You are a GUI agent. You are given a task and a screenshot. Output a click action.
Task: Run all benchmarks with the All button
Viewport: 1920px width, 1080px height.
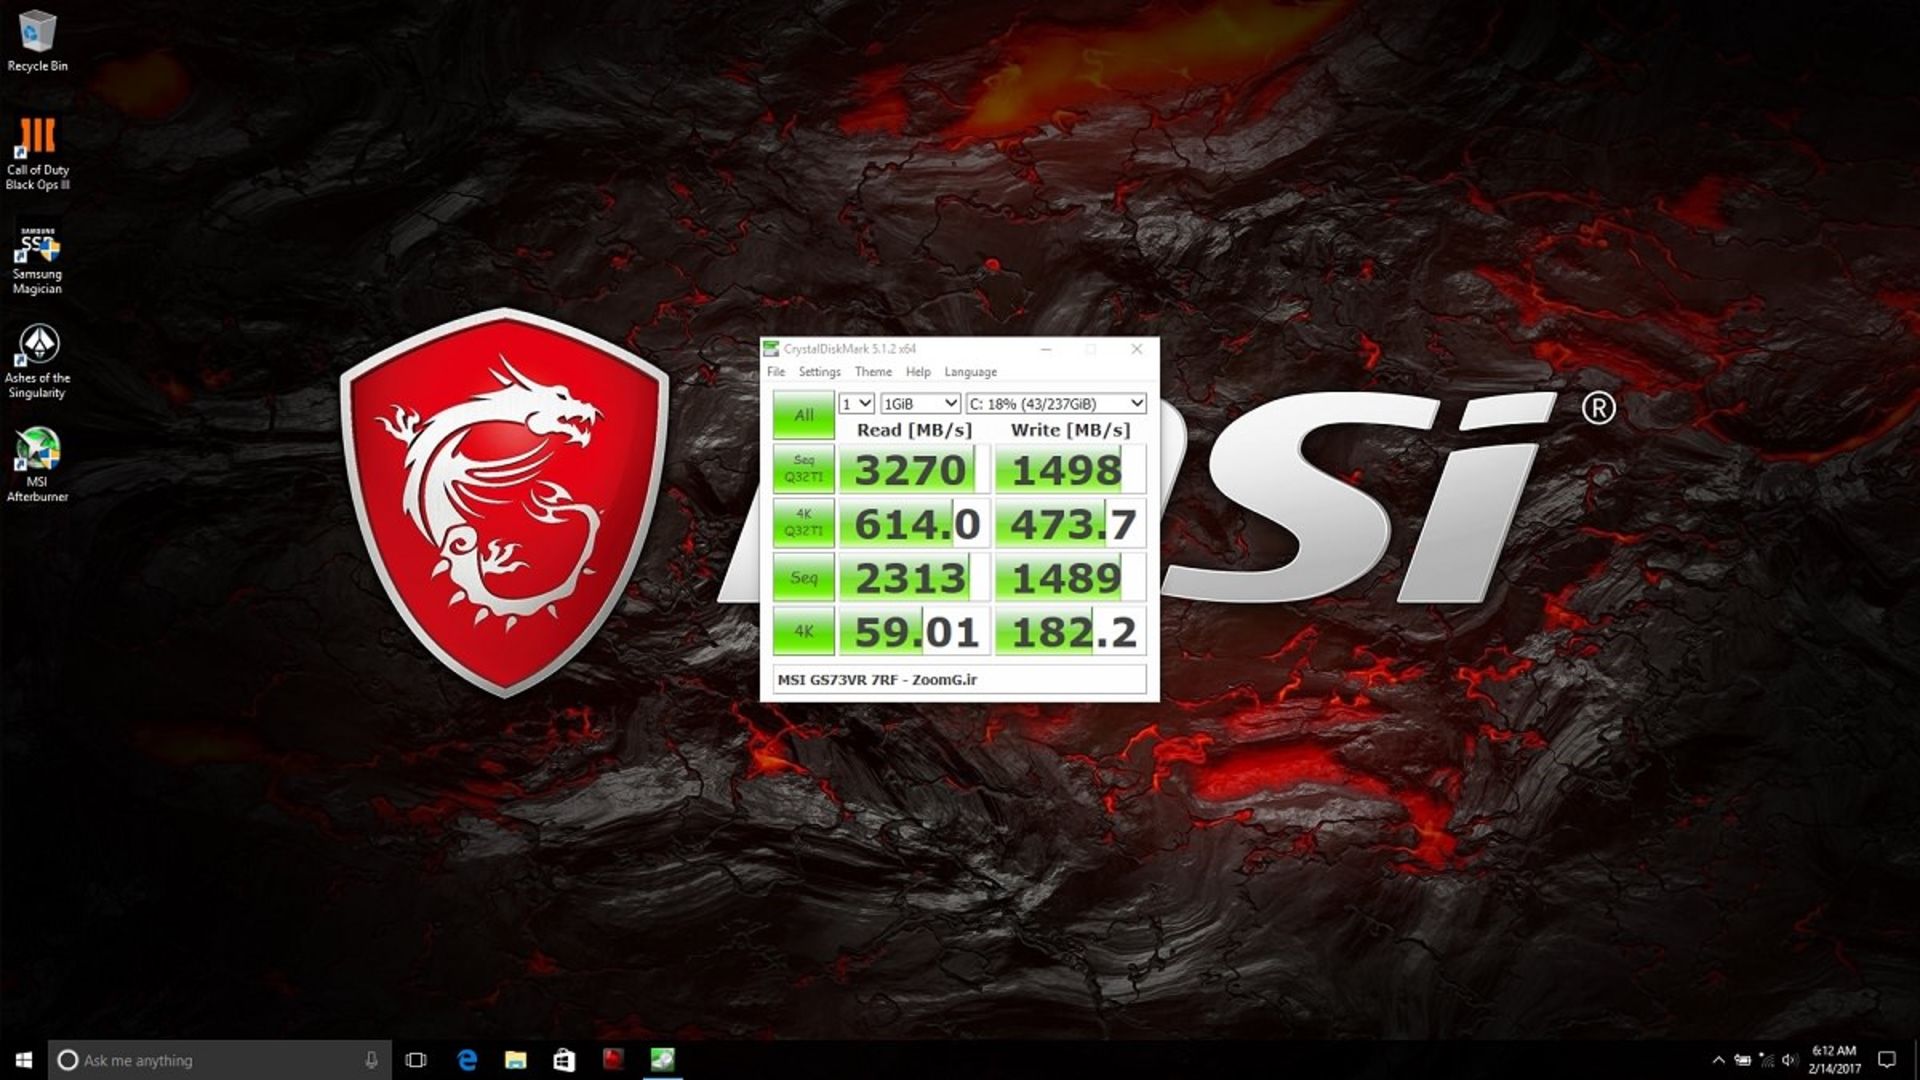[x=803, y=415]
